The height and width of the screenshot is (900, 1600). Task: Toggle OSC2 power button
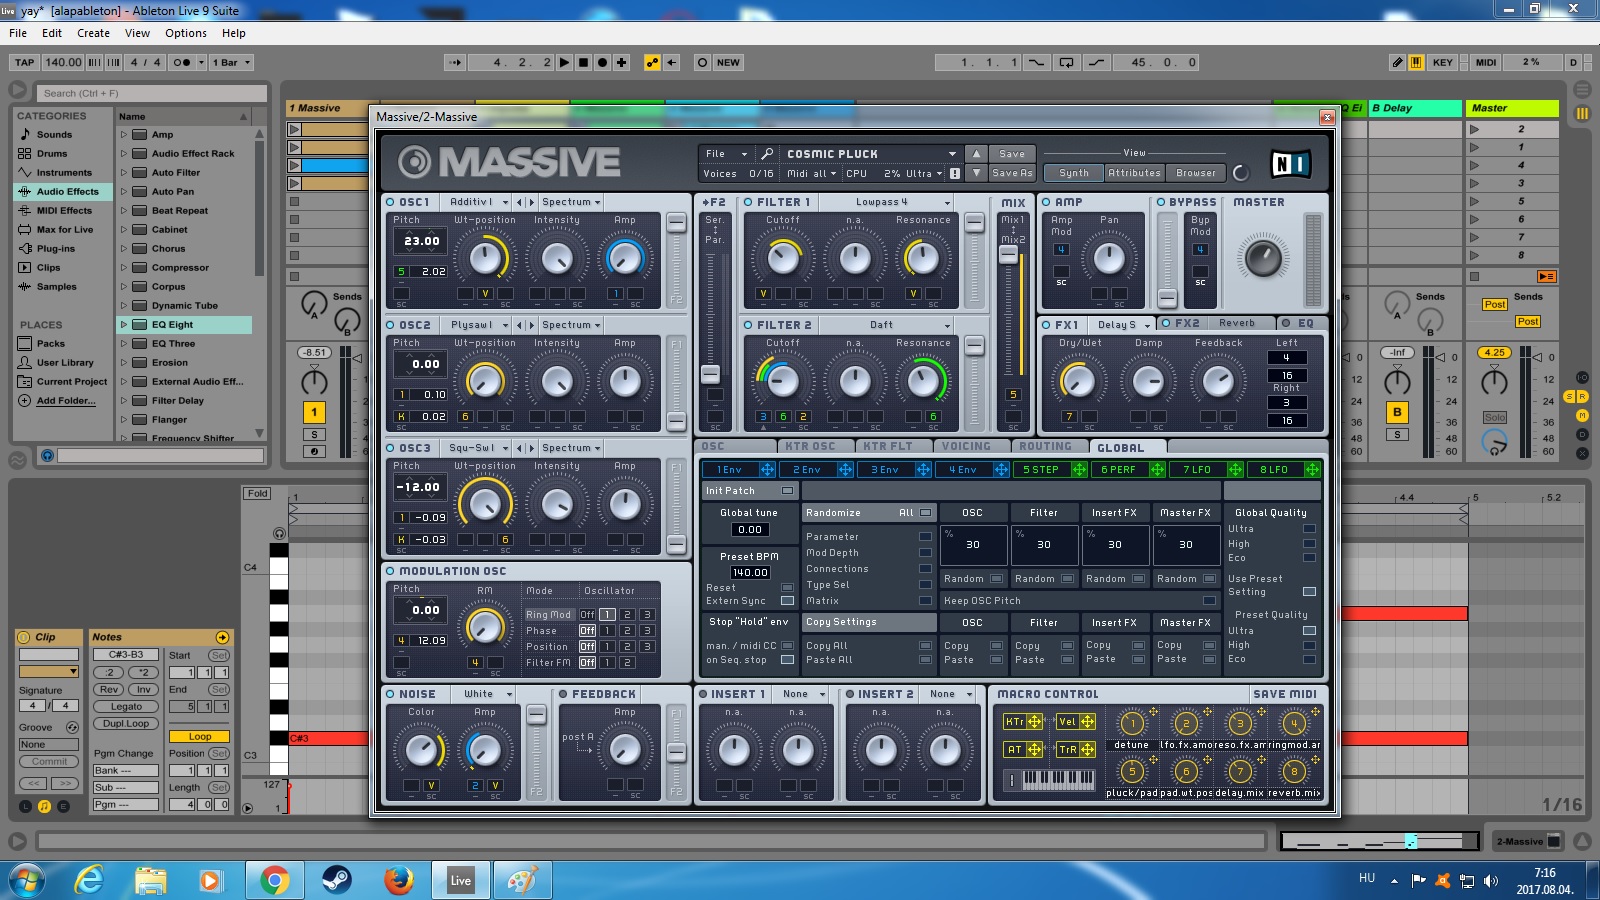390,325
